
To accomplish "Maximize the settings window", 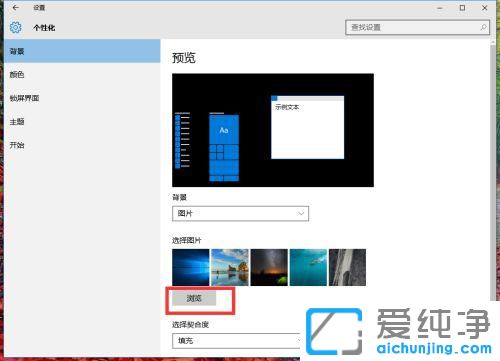I will point(462,8).
